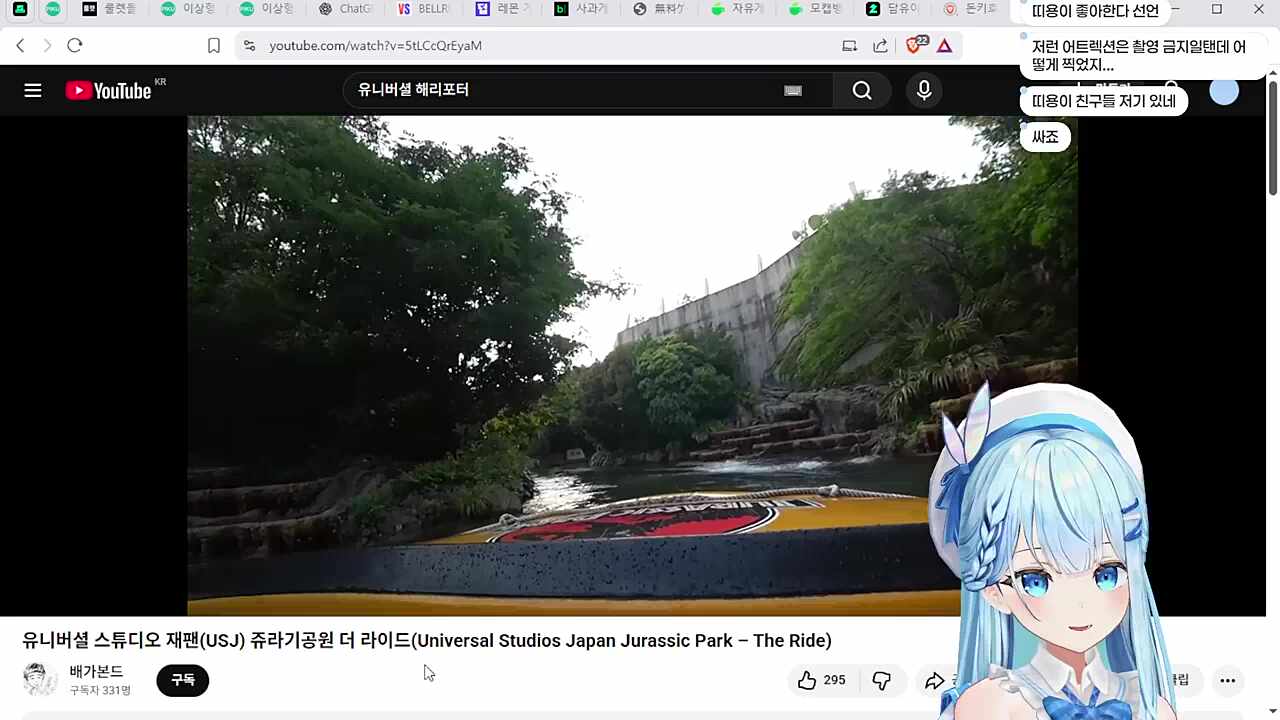Click the keyboard icon inside the search bar
The height and width of the screenshot is (720, 1280).
[x=792, y=90]
